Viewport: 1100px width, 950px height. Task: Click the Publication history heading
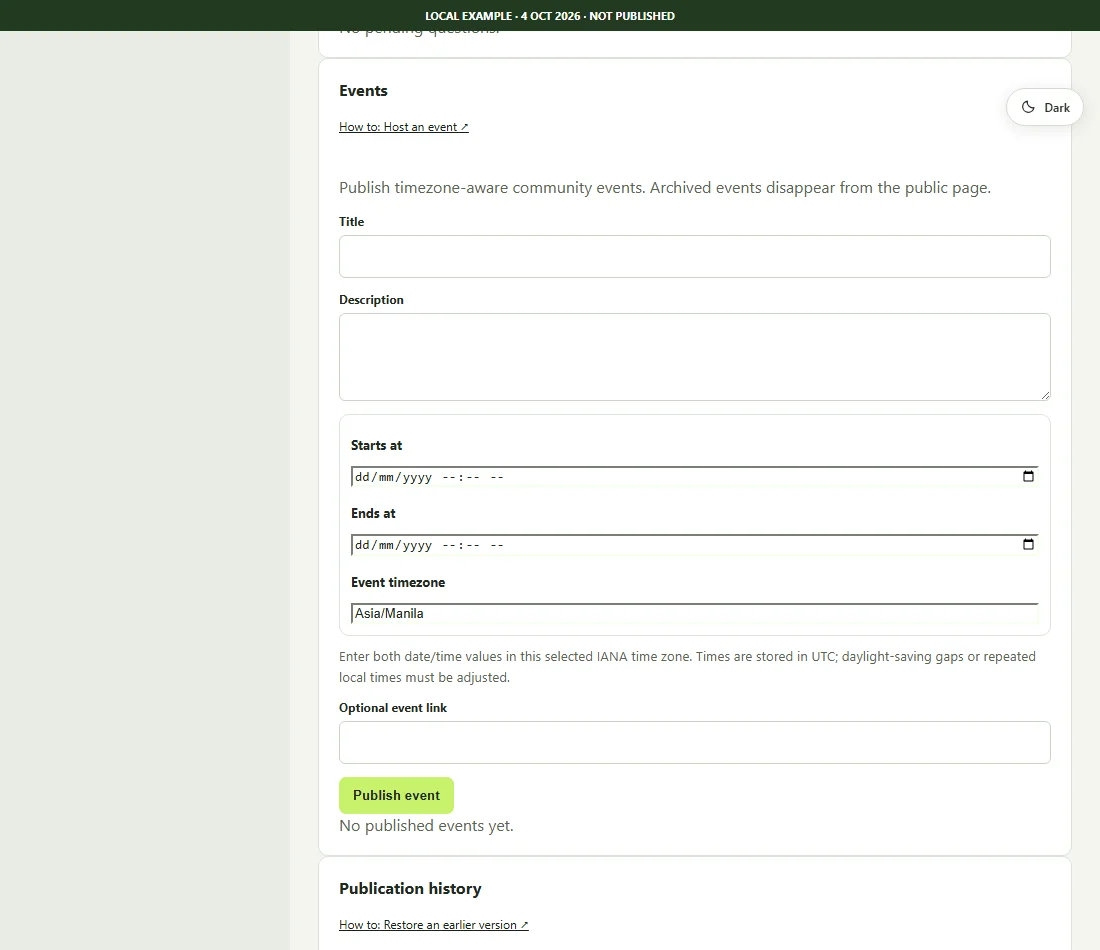pyautogui.click(x=410, y=888)
